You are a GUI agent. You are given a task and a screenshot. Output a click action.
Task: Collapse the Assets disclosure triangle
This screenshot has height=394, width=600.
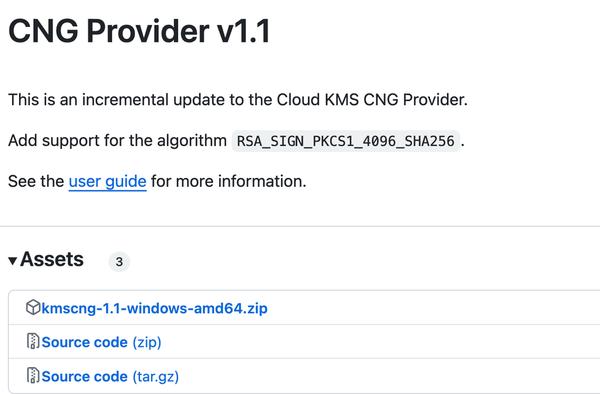(13, 261)
